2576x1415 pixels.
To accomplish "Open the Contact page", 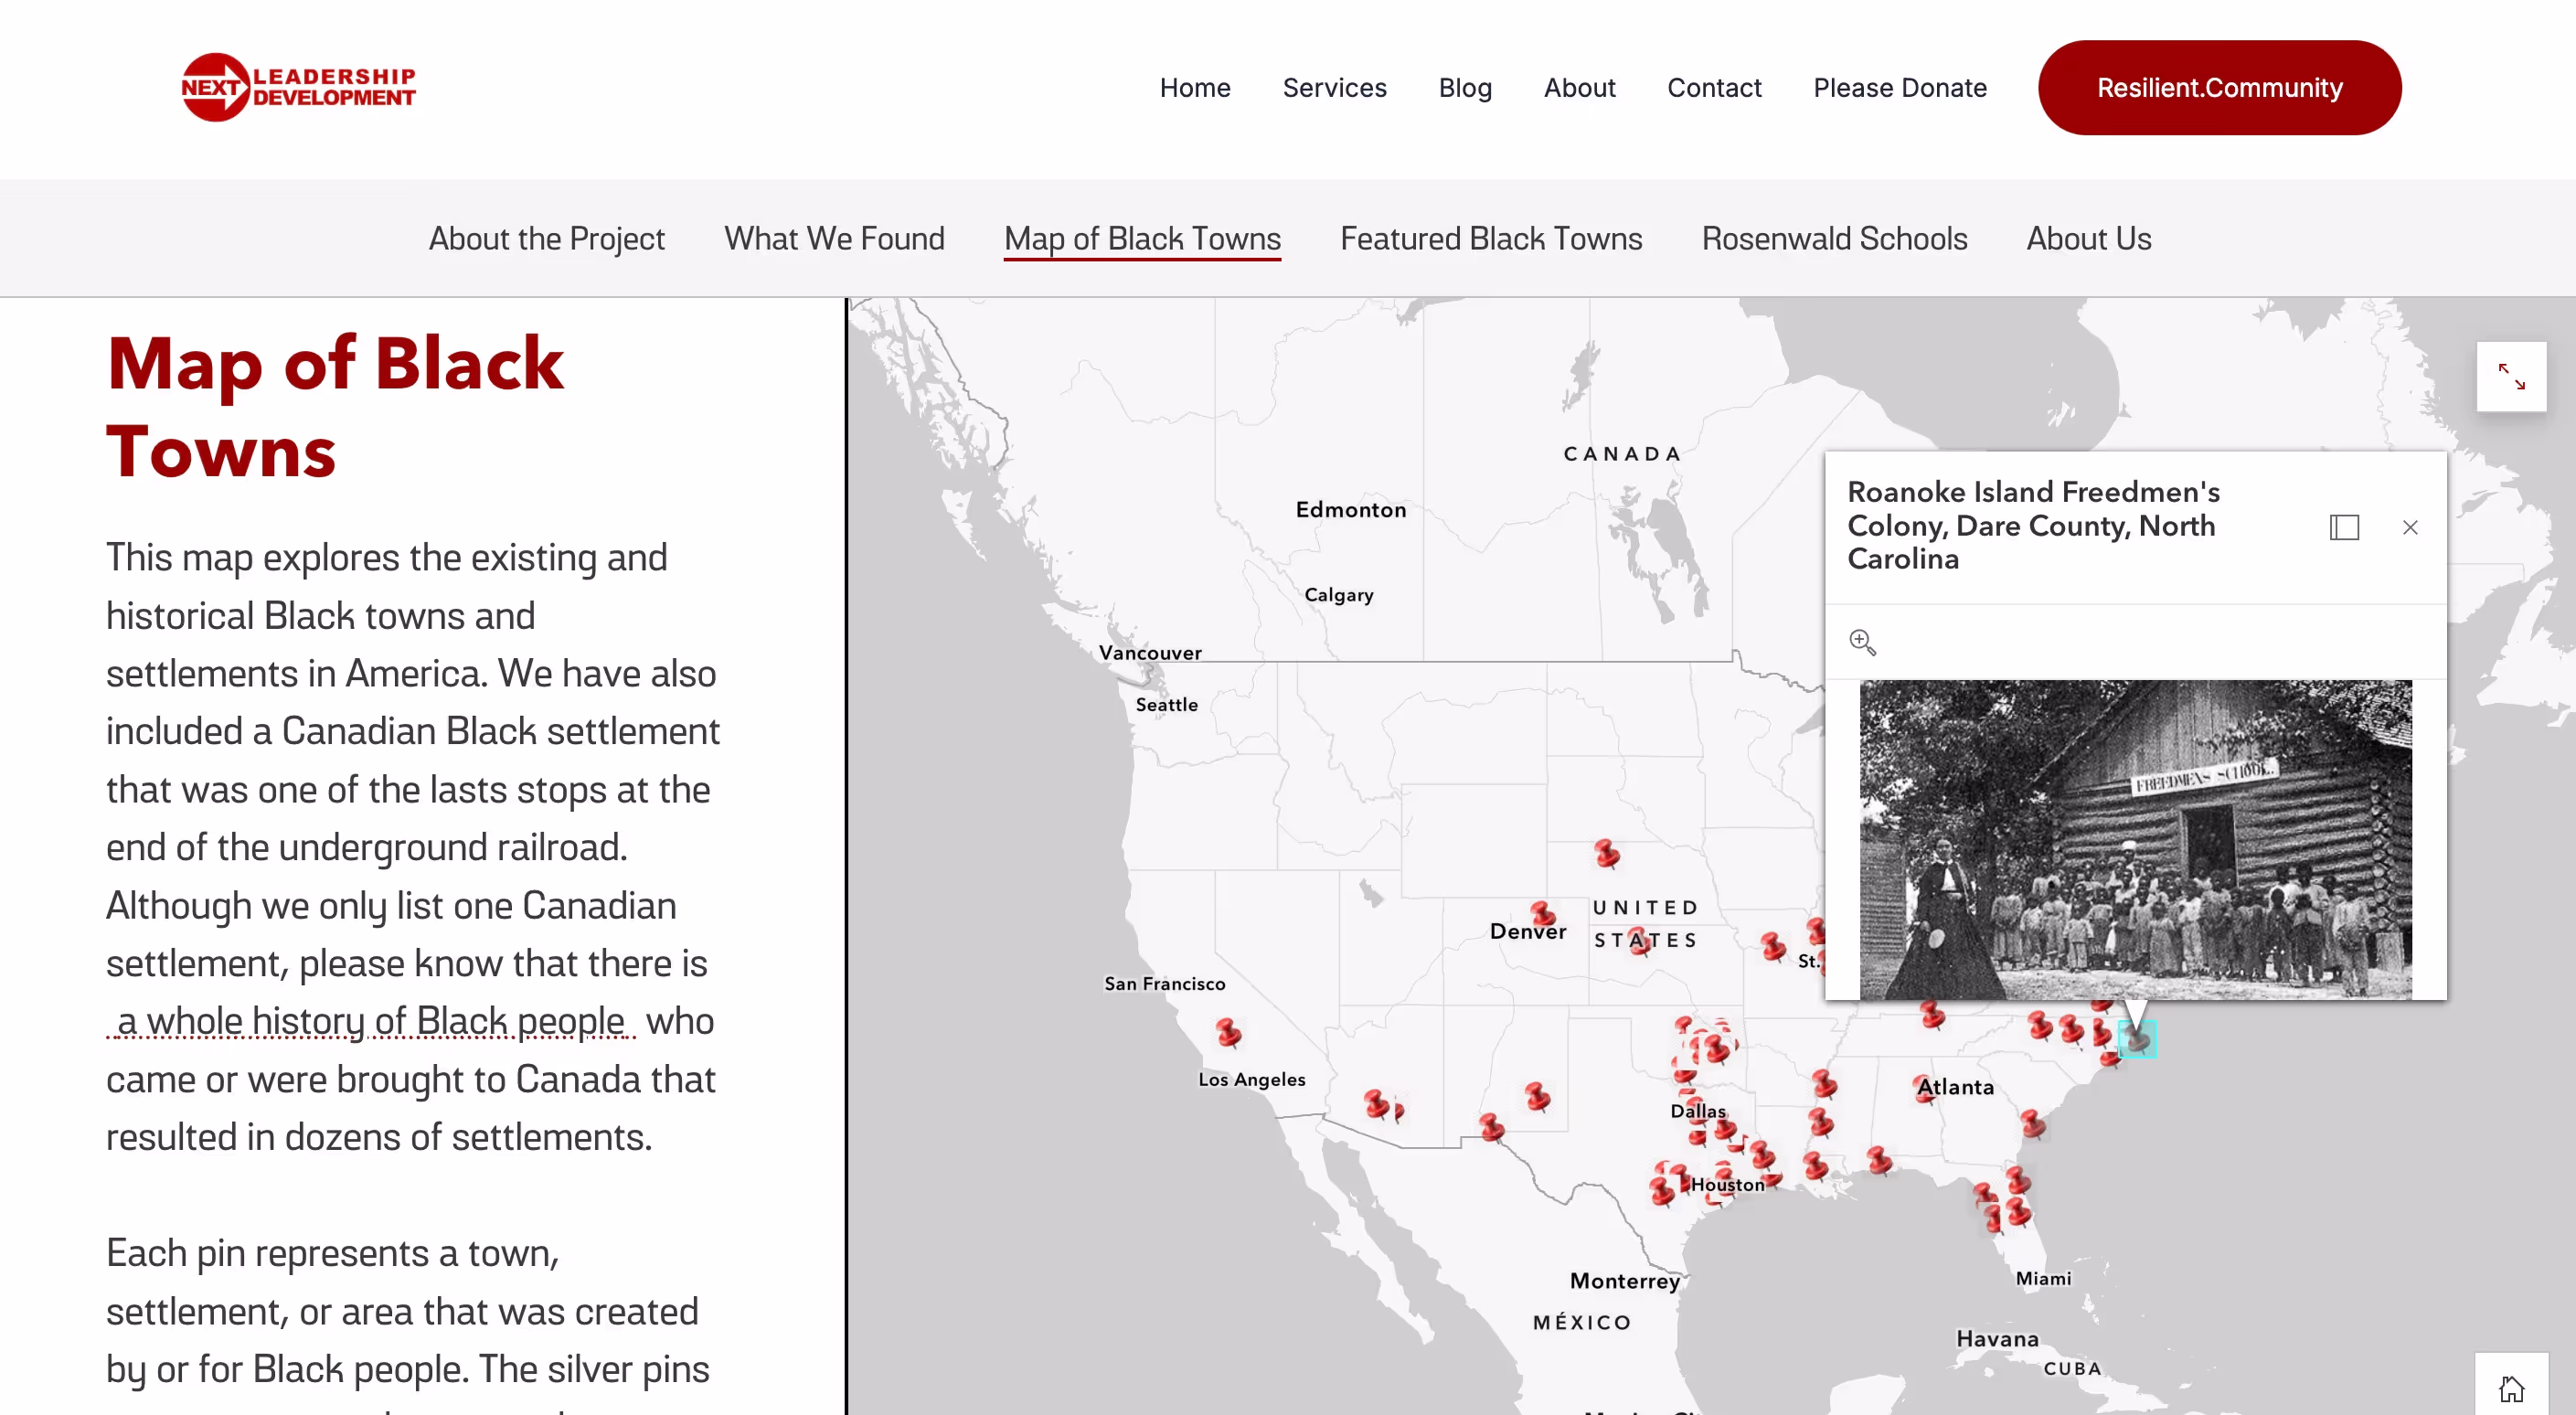I will [x=1714, y=88].
